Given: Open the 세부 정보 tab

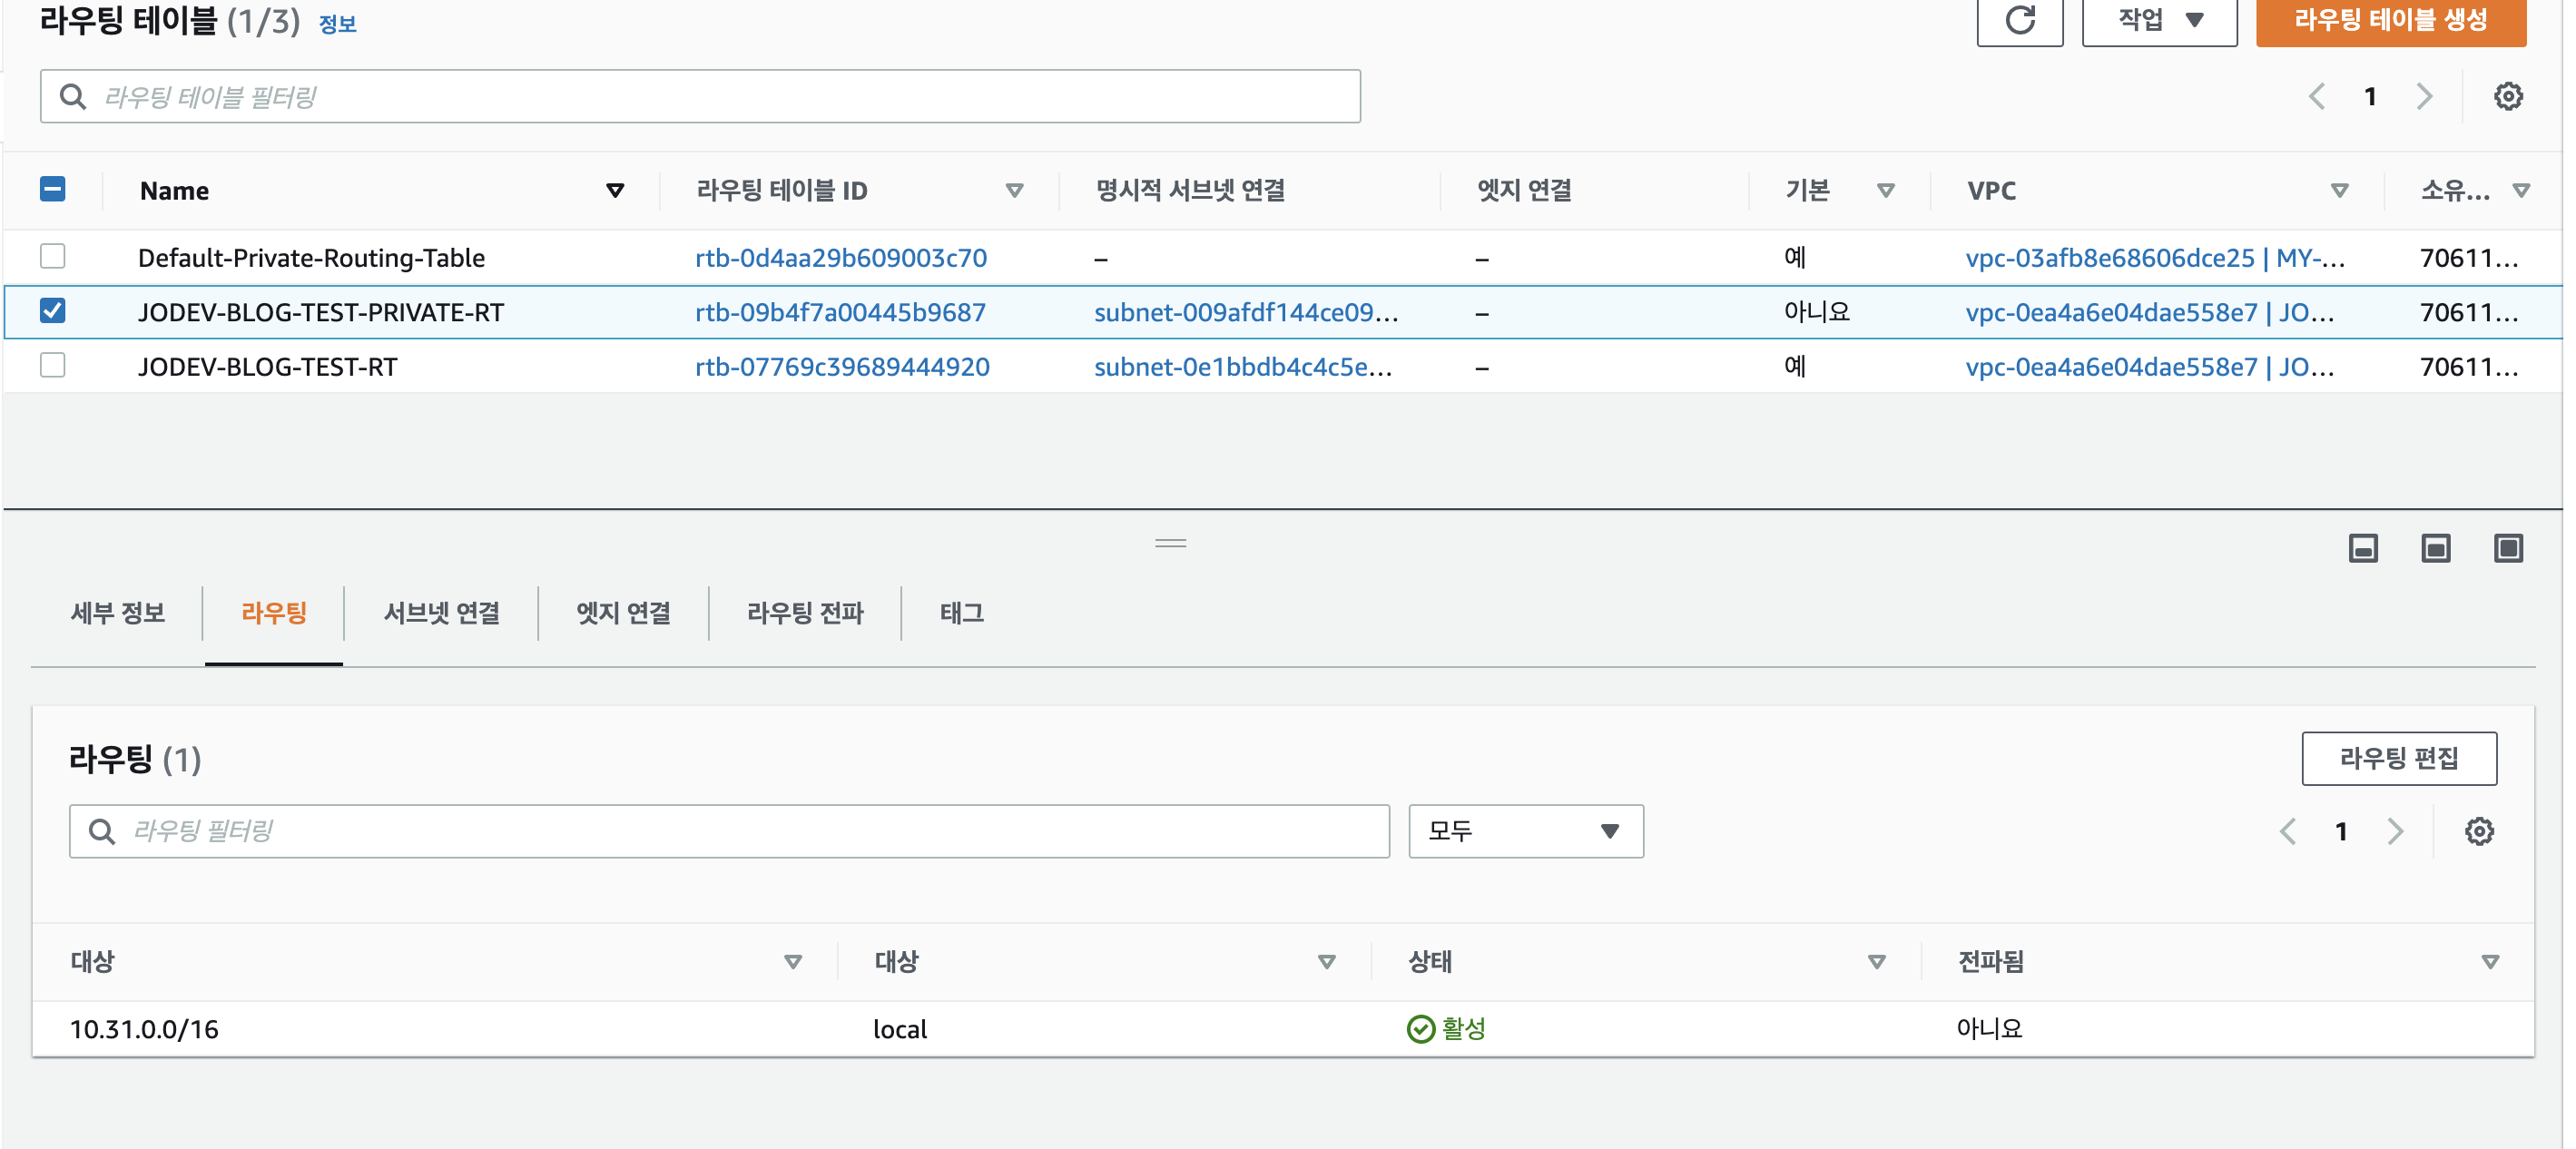Looking at the screenshot, I should pyautogui.click(x=117, y=613).
